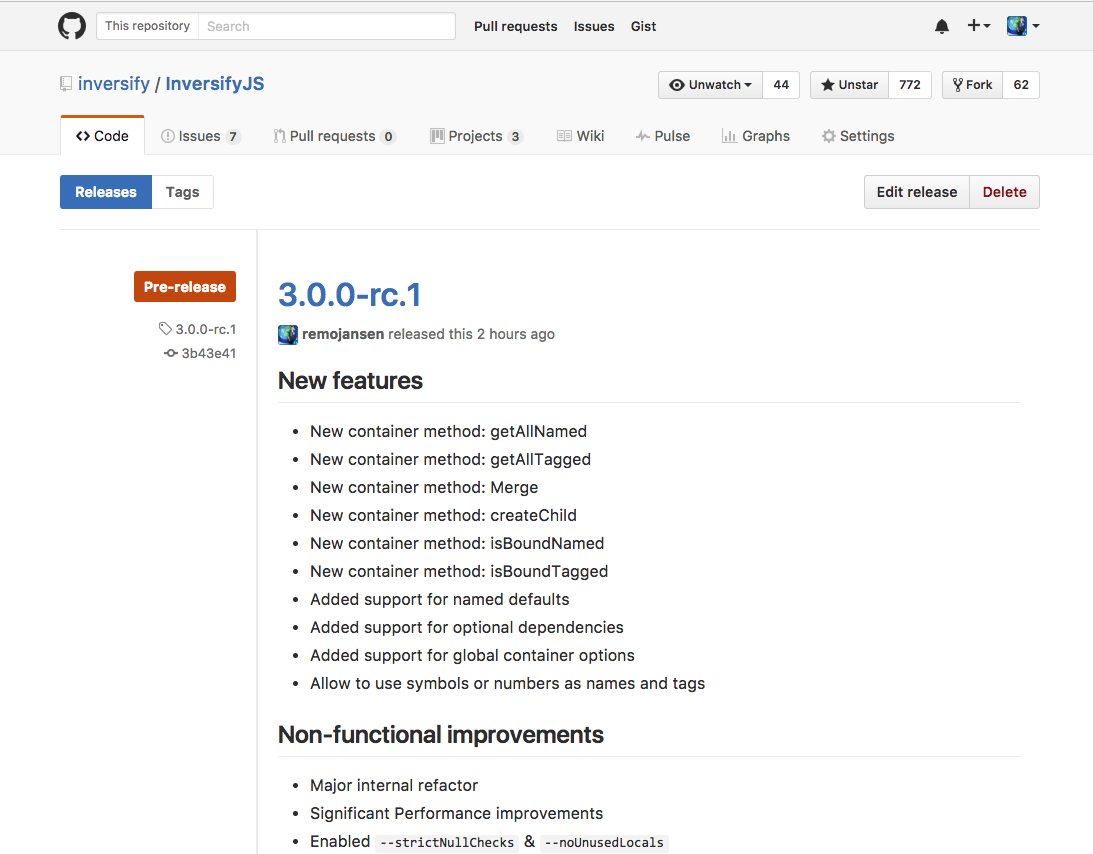Screen dimensions: 1093x854
Task: Open Pull requests in the top navigation
Action: tap(516, 26)
